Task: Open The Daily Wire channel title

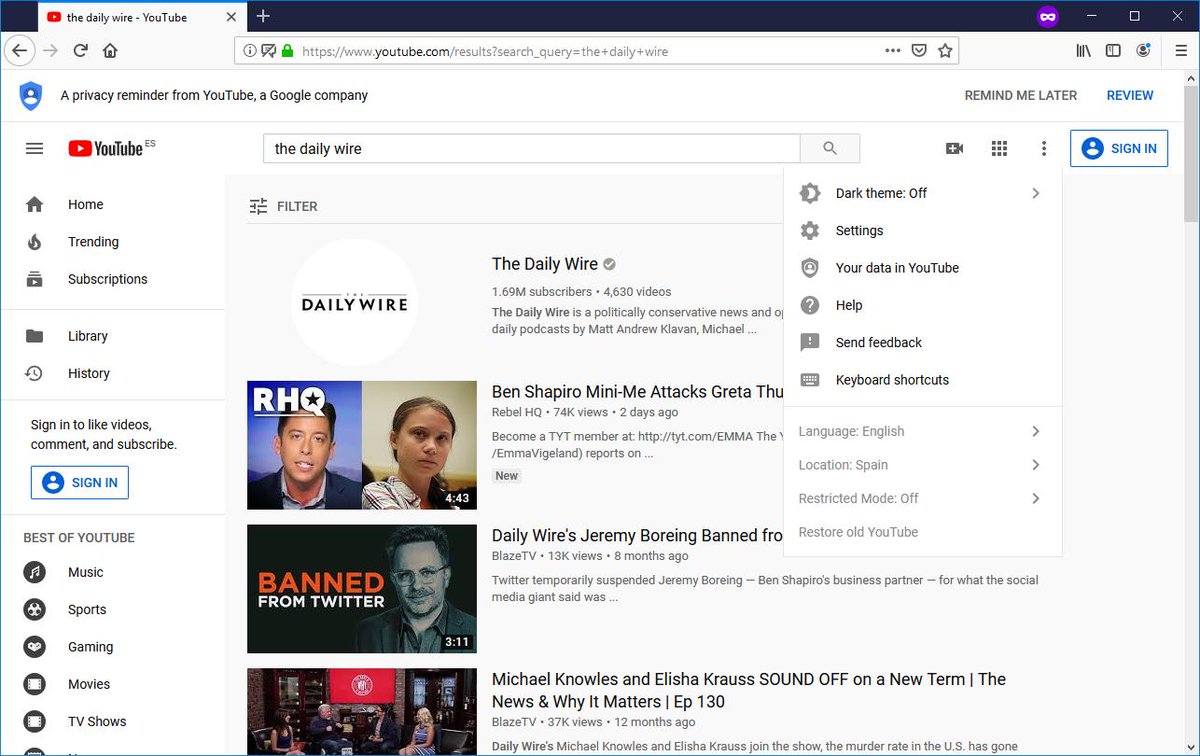Action: coord(545,264)
